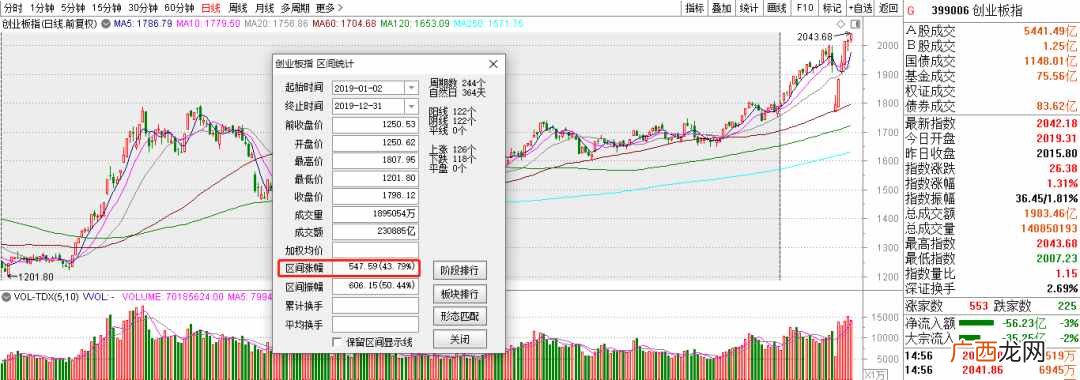Select the 30分钟 period tab

(x=143, y=8)
